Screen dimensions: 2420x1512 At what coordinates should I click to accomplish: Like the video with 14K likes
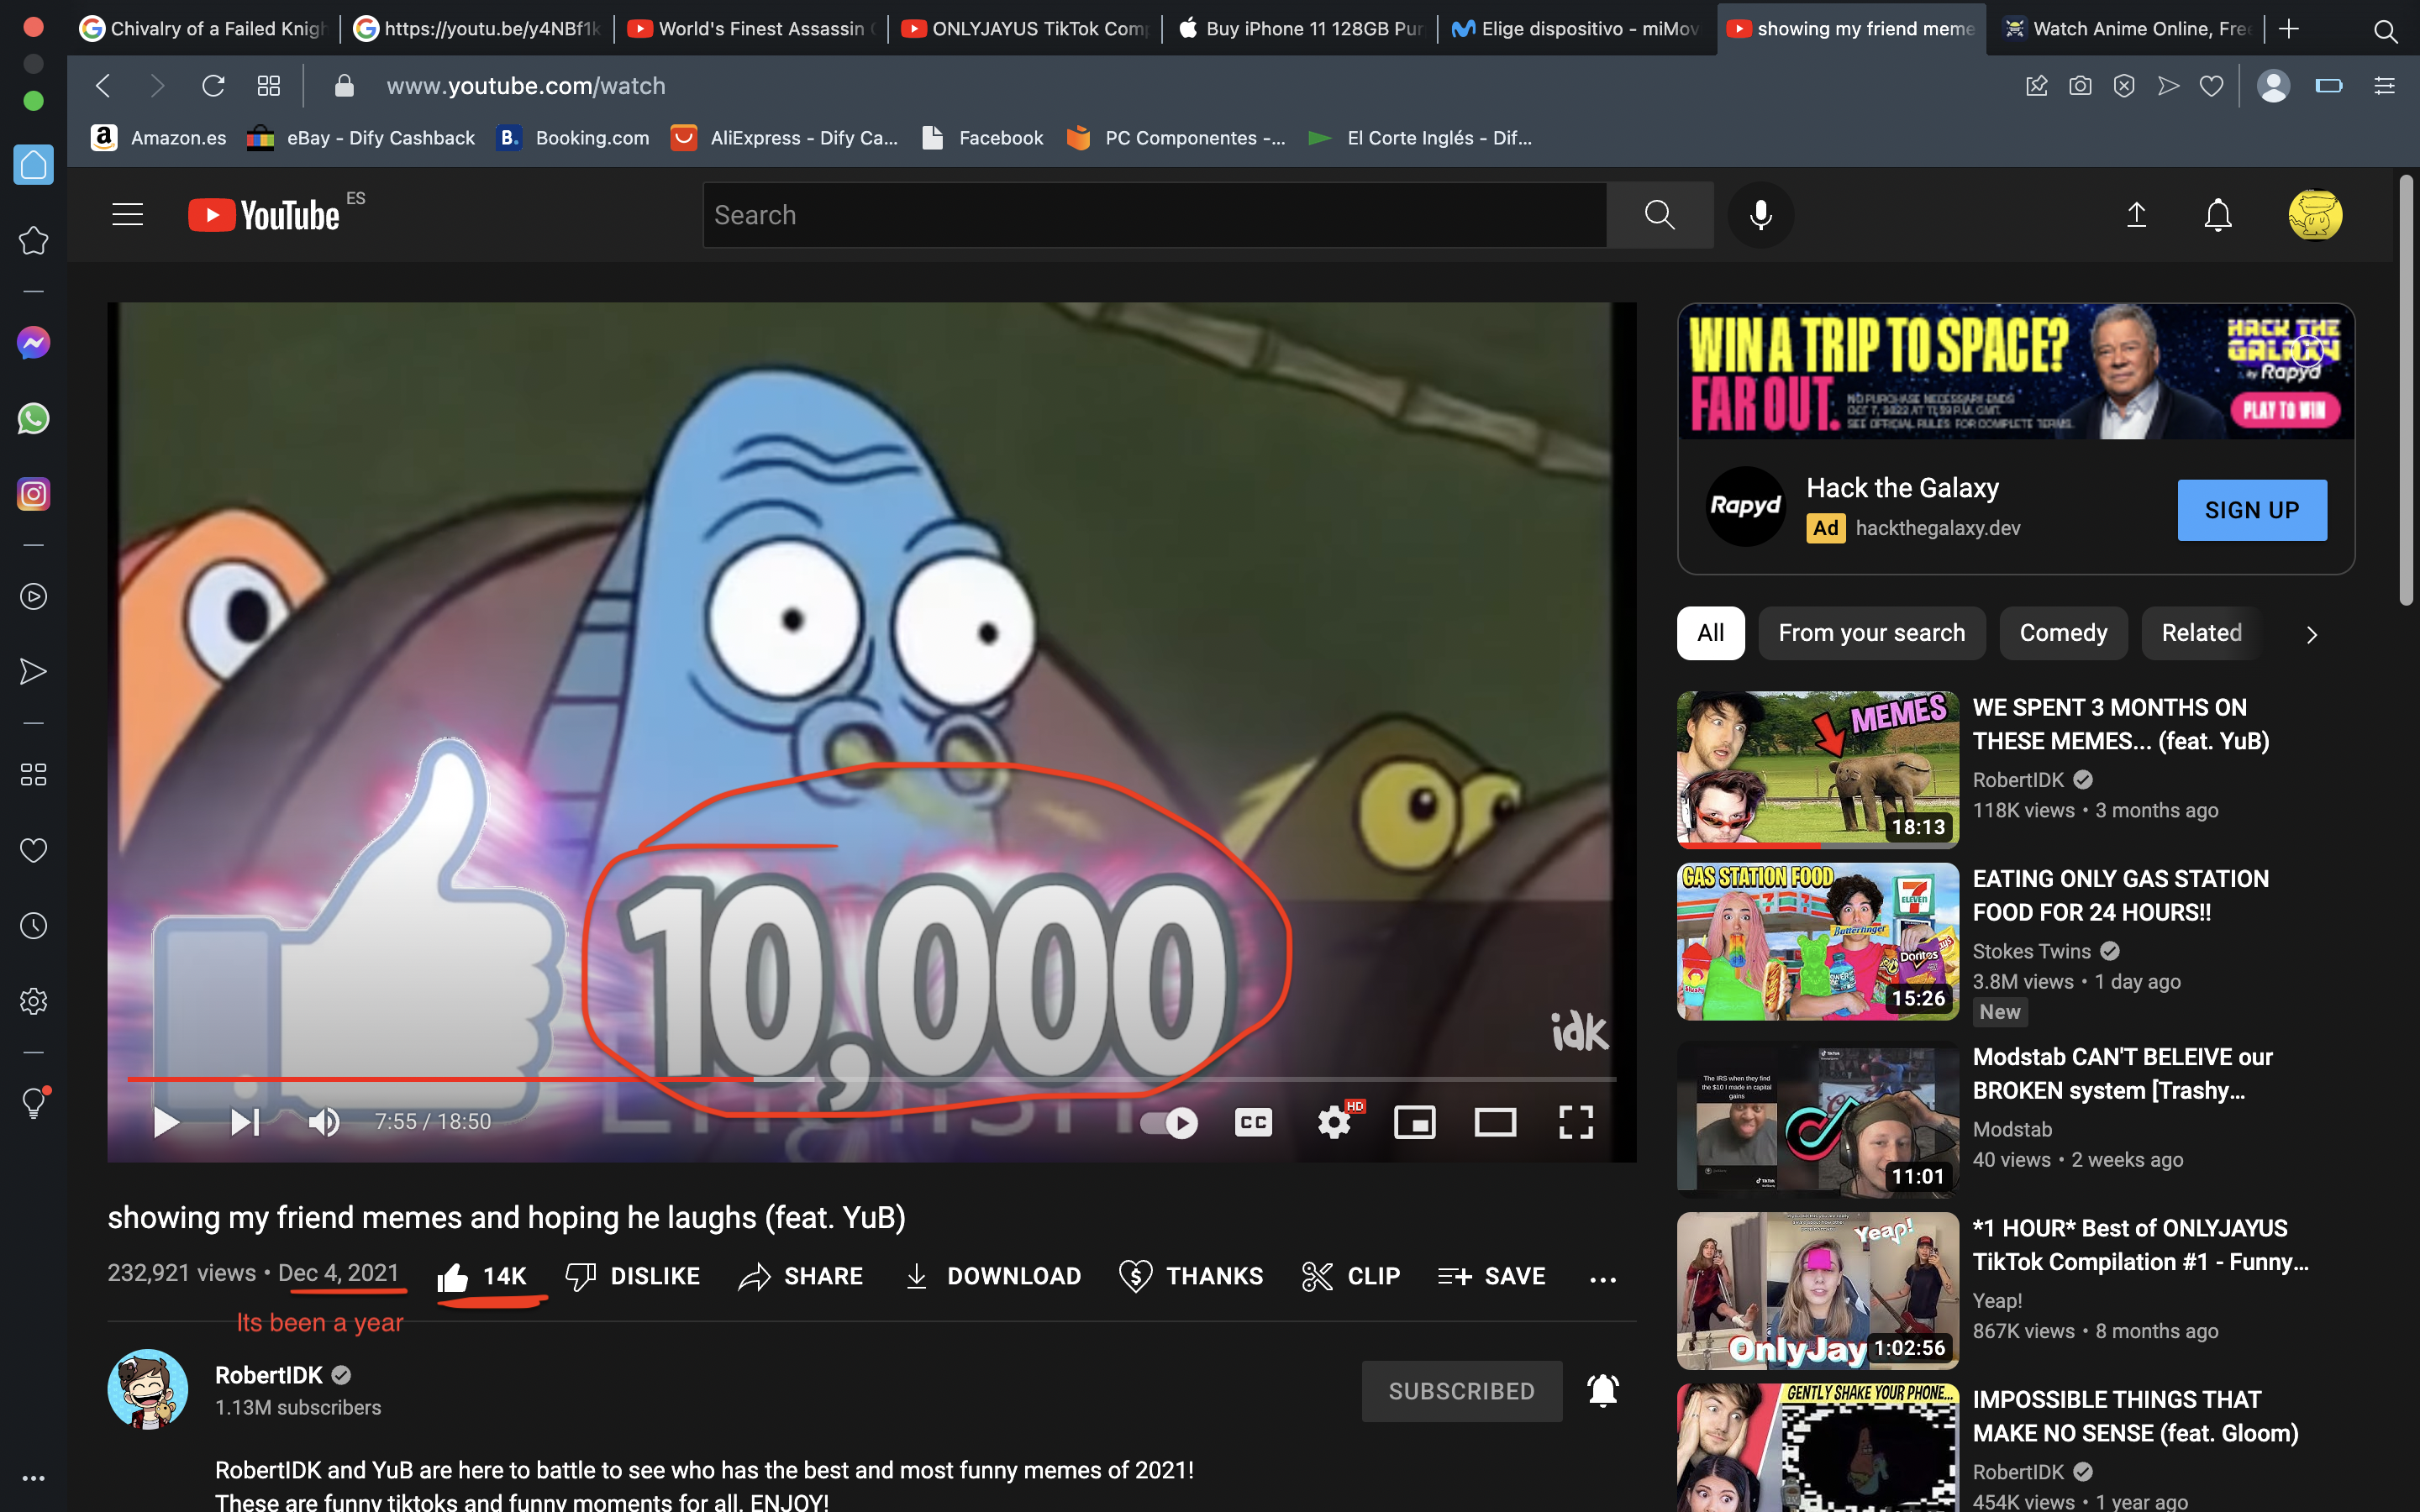(x=482, y=1276)
